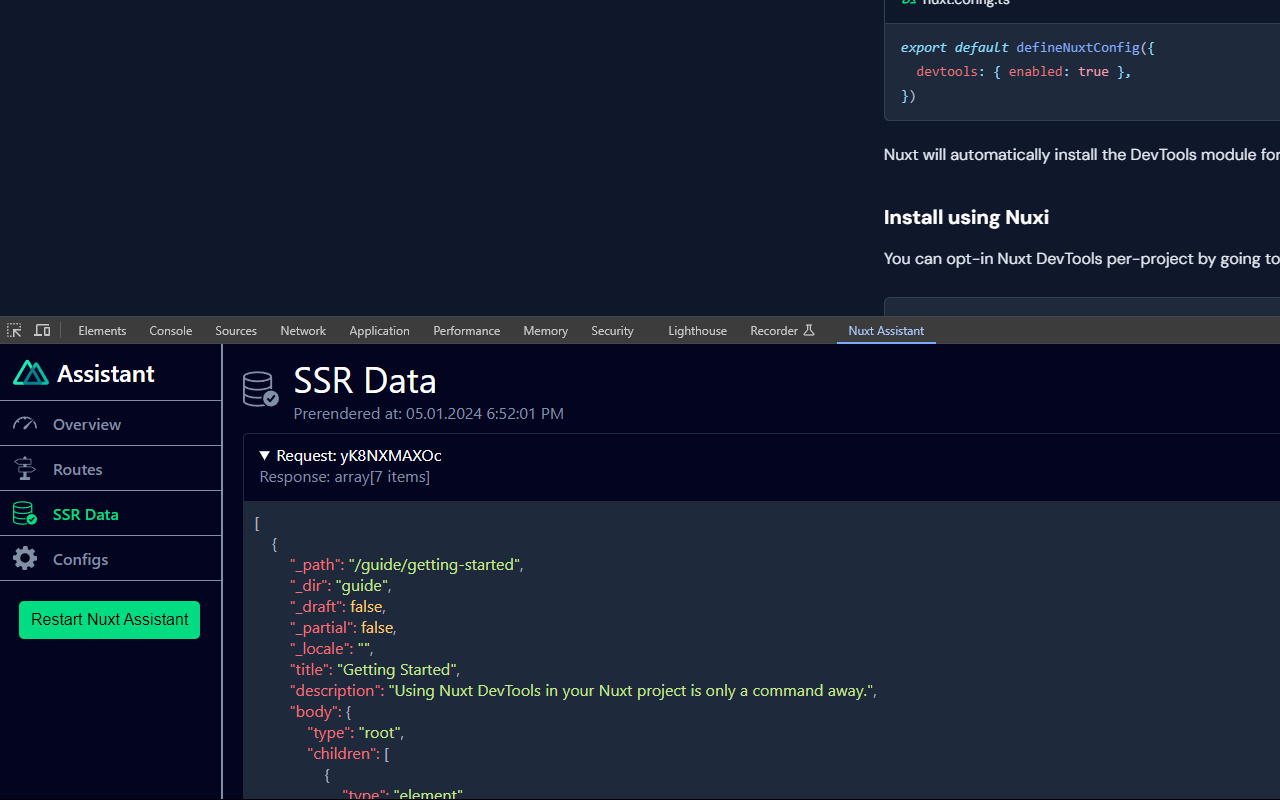Open the Routes sidebar item

point(78,469)
